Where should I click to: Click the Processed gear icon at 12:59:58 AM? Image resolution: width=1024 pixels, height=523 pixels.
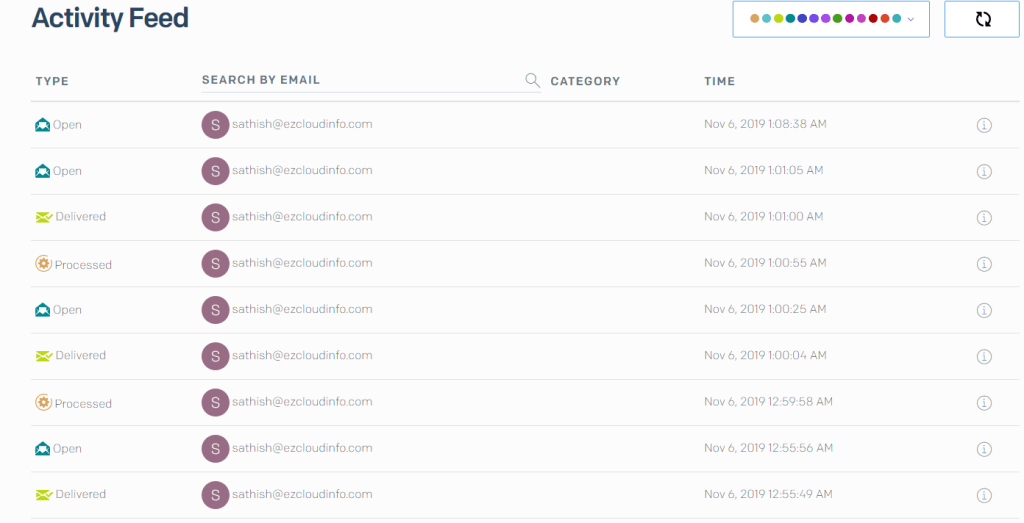point(43,403)
